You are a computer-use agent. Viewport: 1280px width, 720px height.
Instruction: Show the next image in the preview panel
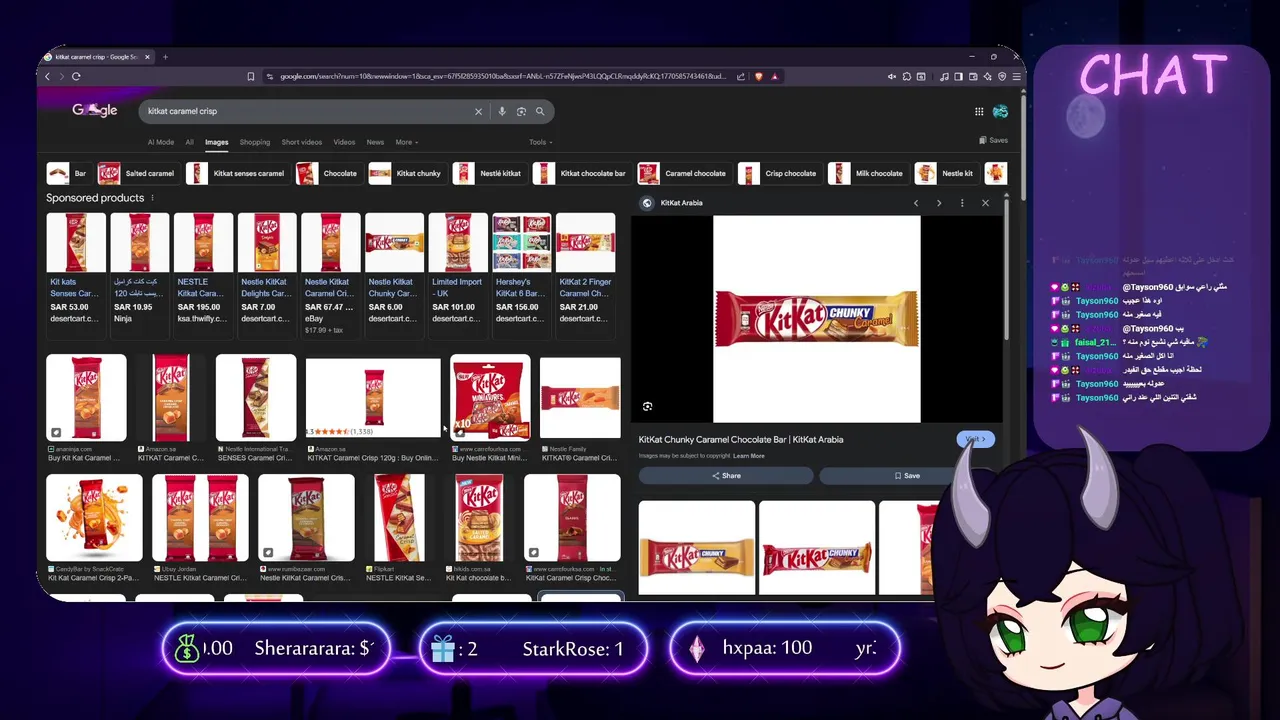coord(938,203)
